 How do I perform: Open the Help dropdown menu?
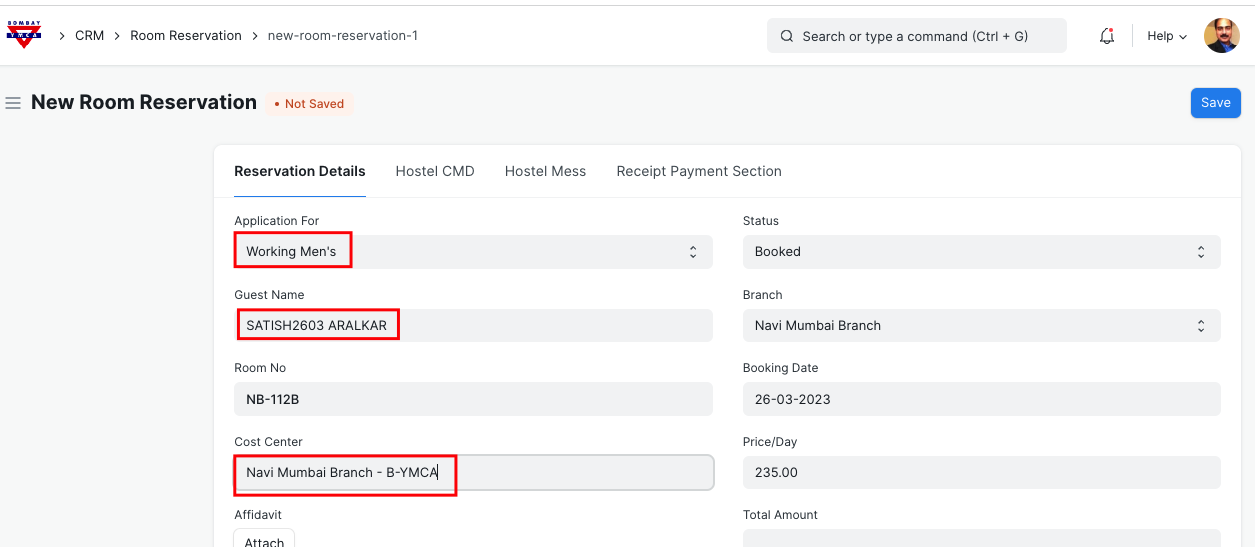[1166, 36]
